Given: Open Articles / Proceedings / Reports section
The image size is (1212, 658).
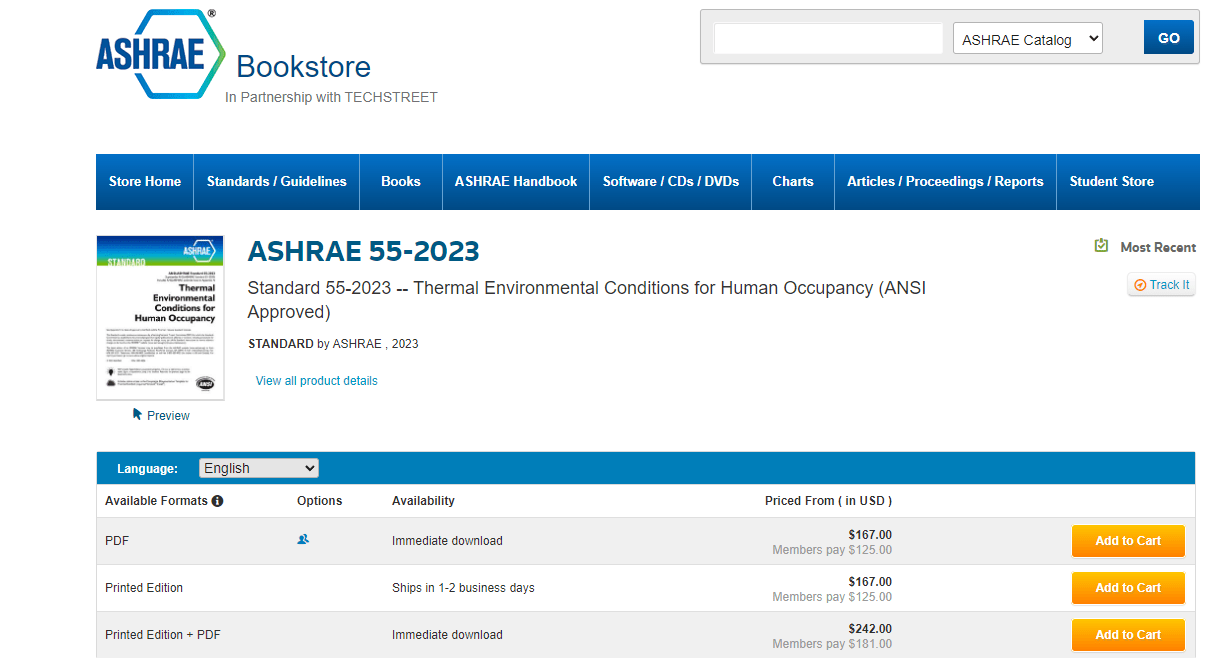Looking at the screenshot, I should (x=945, y=181).
